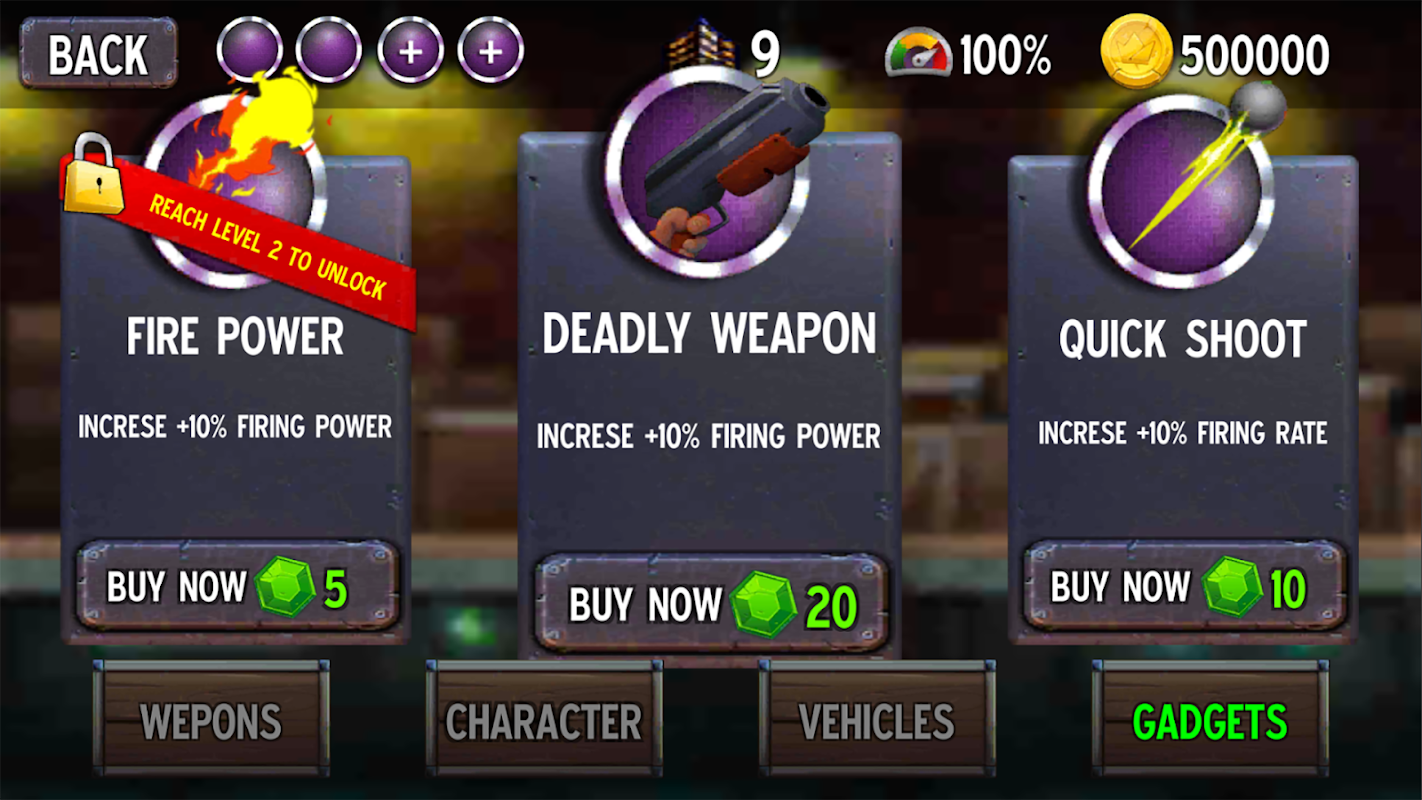Tap the green gem on Deadly Weapon

pos(763,605)
